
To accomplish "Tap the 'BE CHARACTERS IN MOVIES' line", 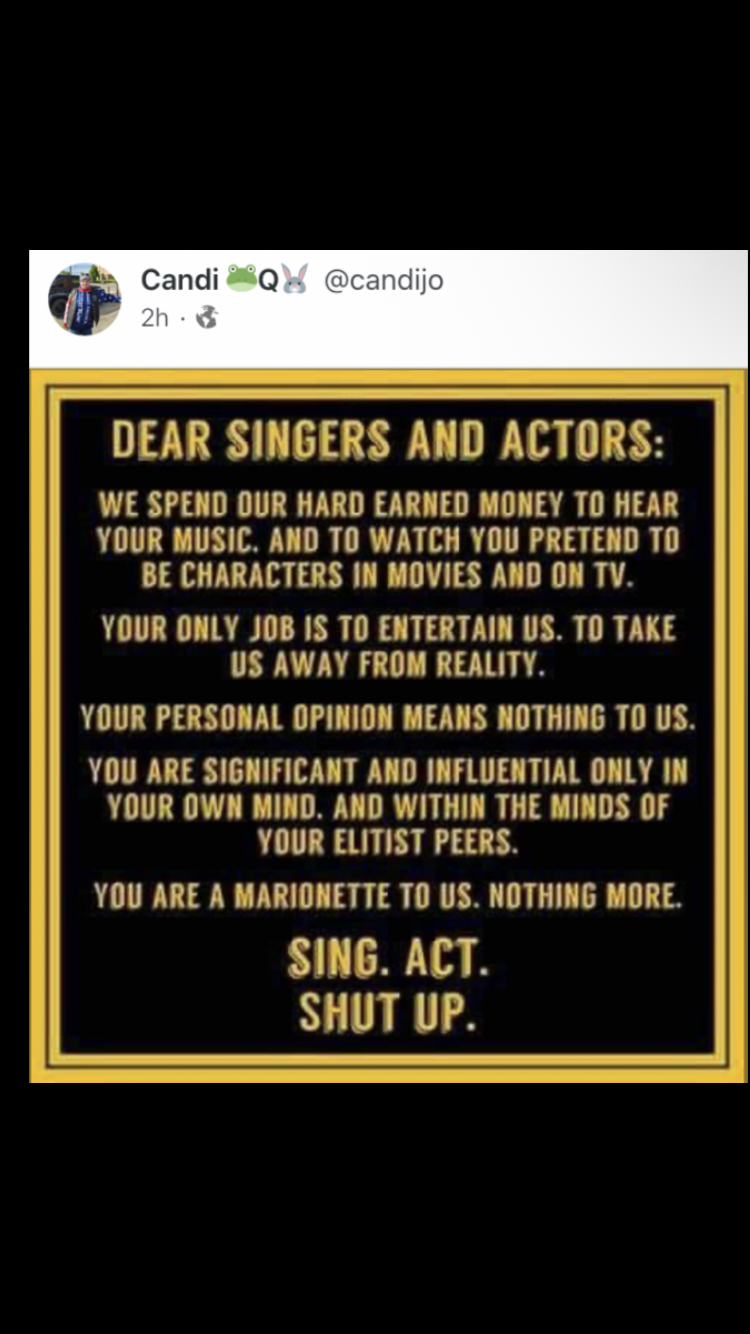I will [387, 577].
